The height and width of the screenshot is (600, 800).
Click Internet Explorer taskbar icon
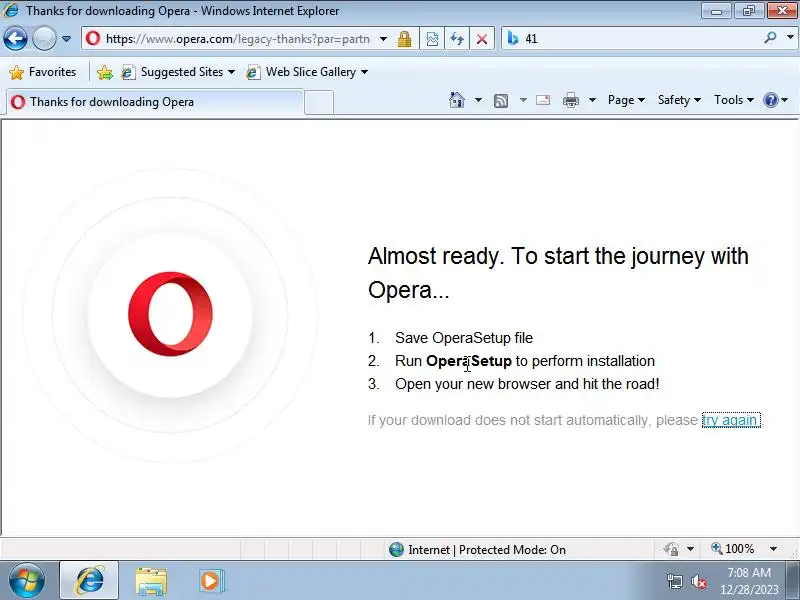click(x=90, y=581)
